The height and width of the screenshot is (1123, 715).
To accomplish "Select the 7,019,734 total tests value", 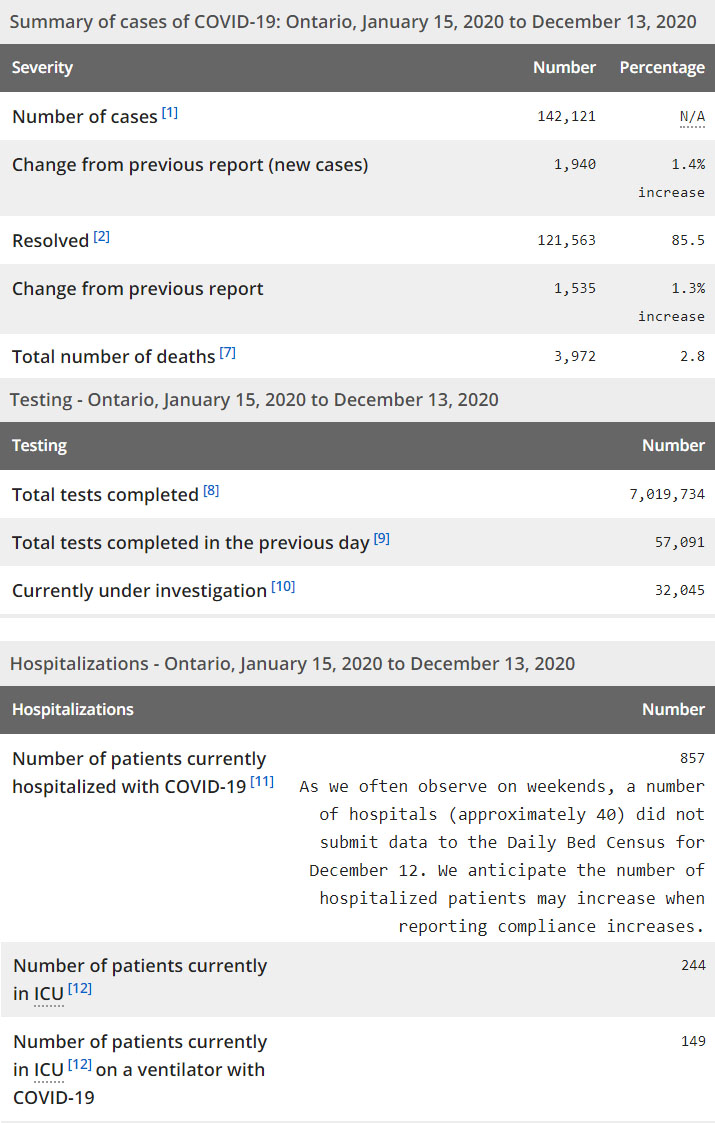I will coord(663,494).
